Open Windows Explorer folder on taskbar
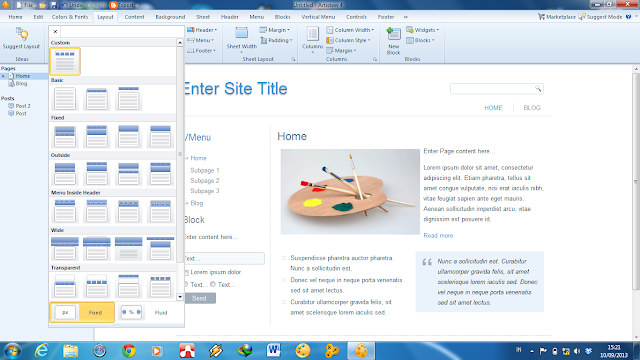This screenshot has height=360, width=640. coord(70,351)
